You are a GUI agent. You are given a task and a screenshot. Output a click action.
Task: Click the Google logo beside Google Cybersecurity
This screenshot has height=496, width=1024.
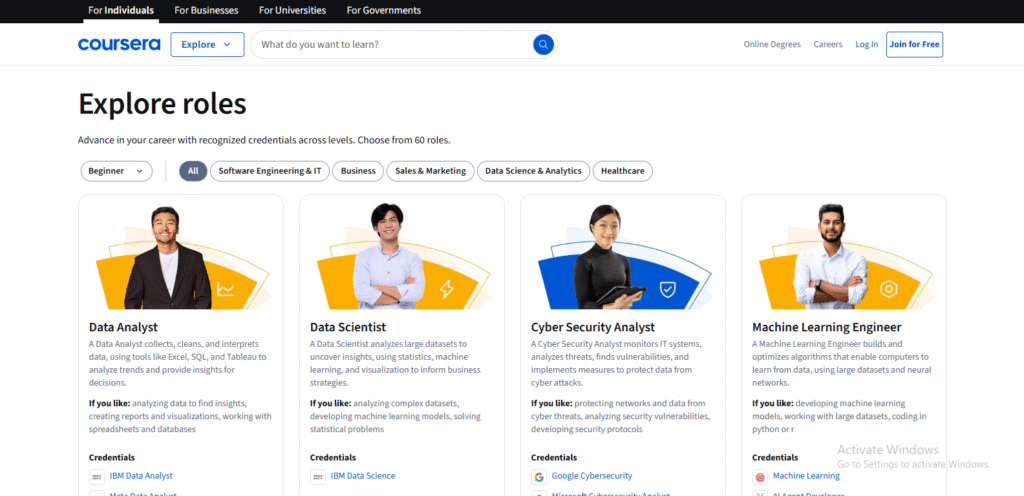click(538, 476)
